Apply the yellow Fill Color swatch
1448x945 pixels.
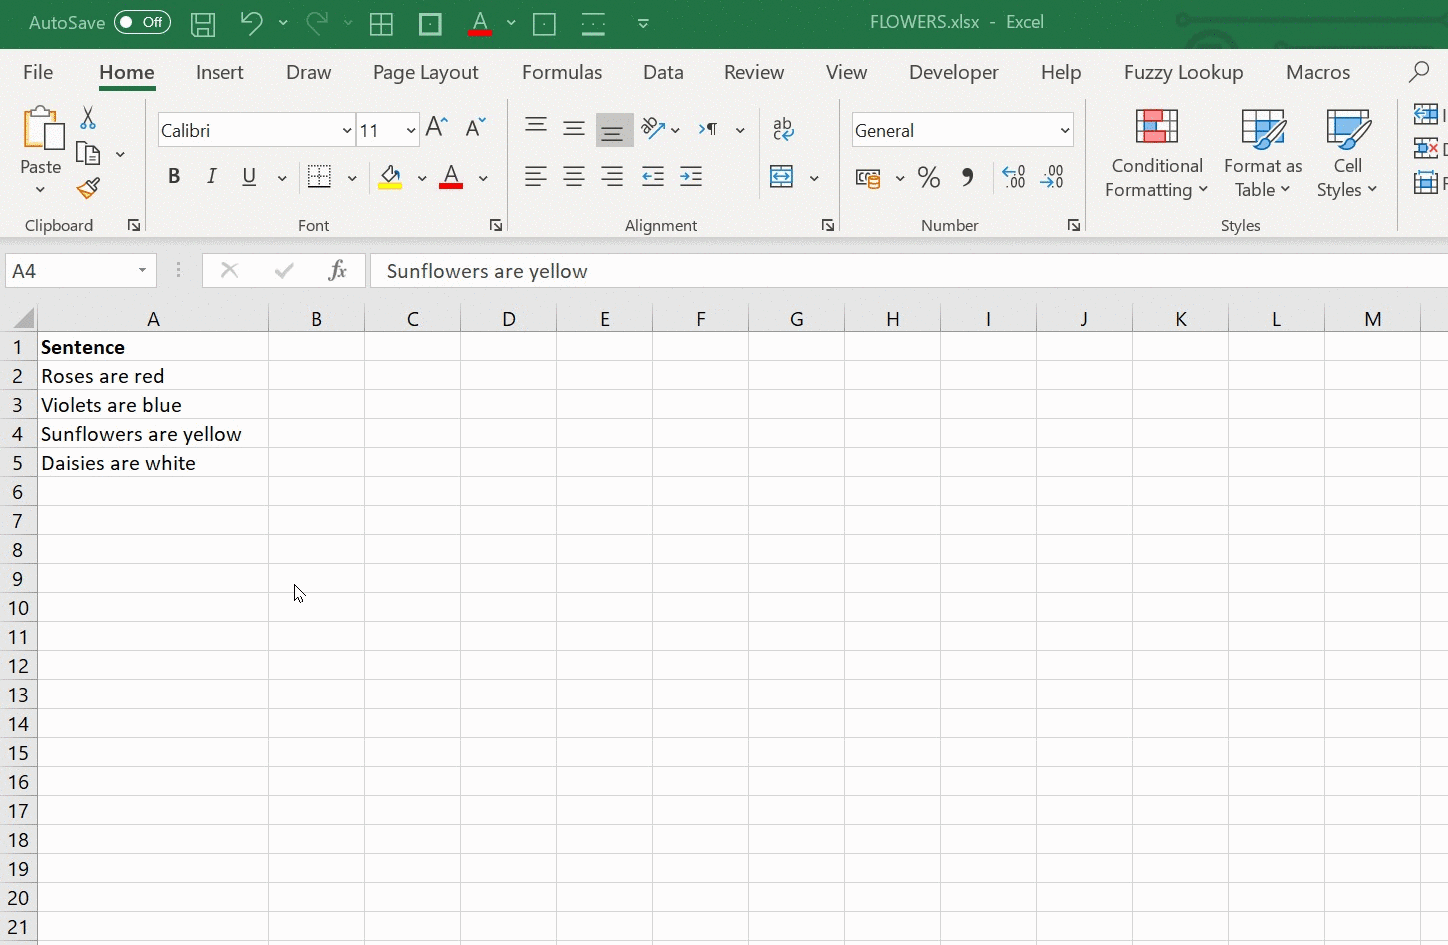pos(390,178)
